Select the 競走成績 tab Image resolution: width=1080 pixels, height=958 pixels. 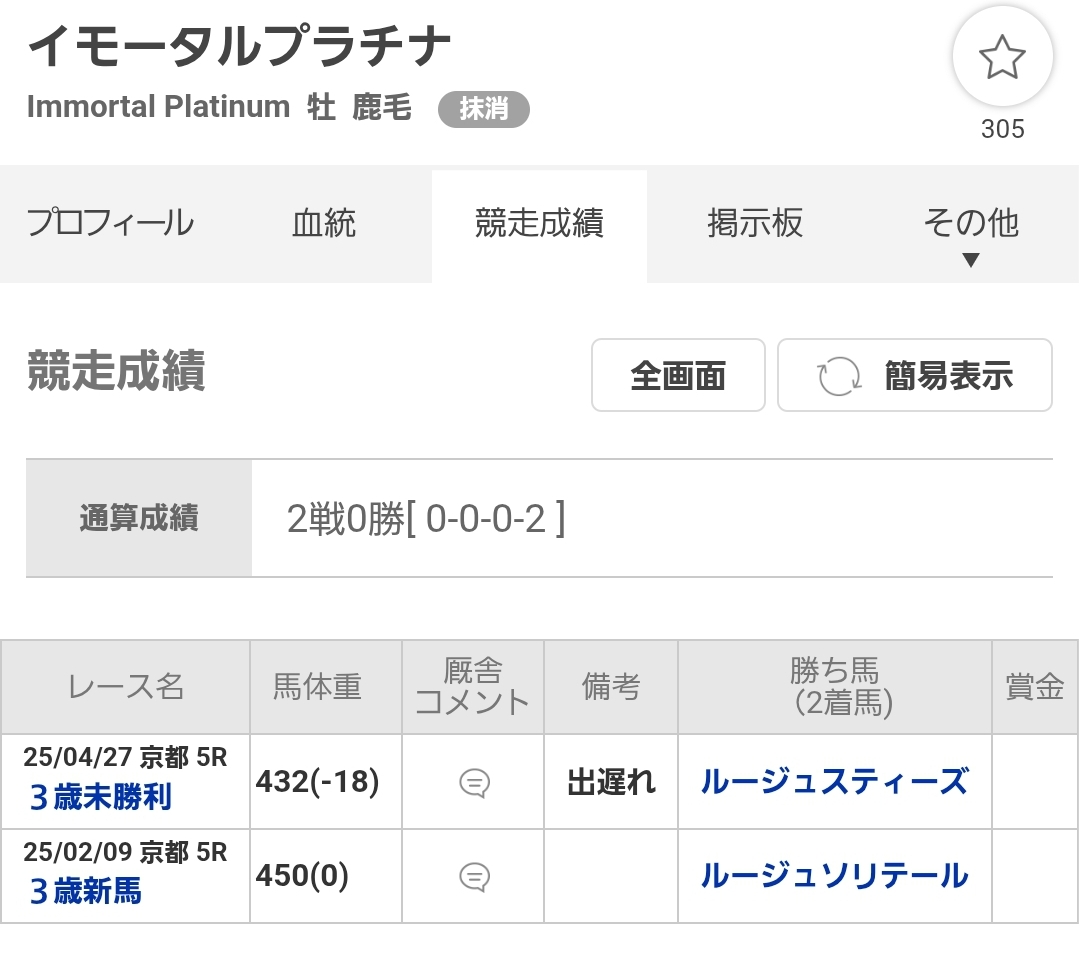tap(539, 224)
